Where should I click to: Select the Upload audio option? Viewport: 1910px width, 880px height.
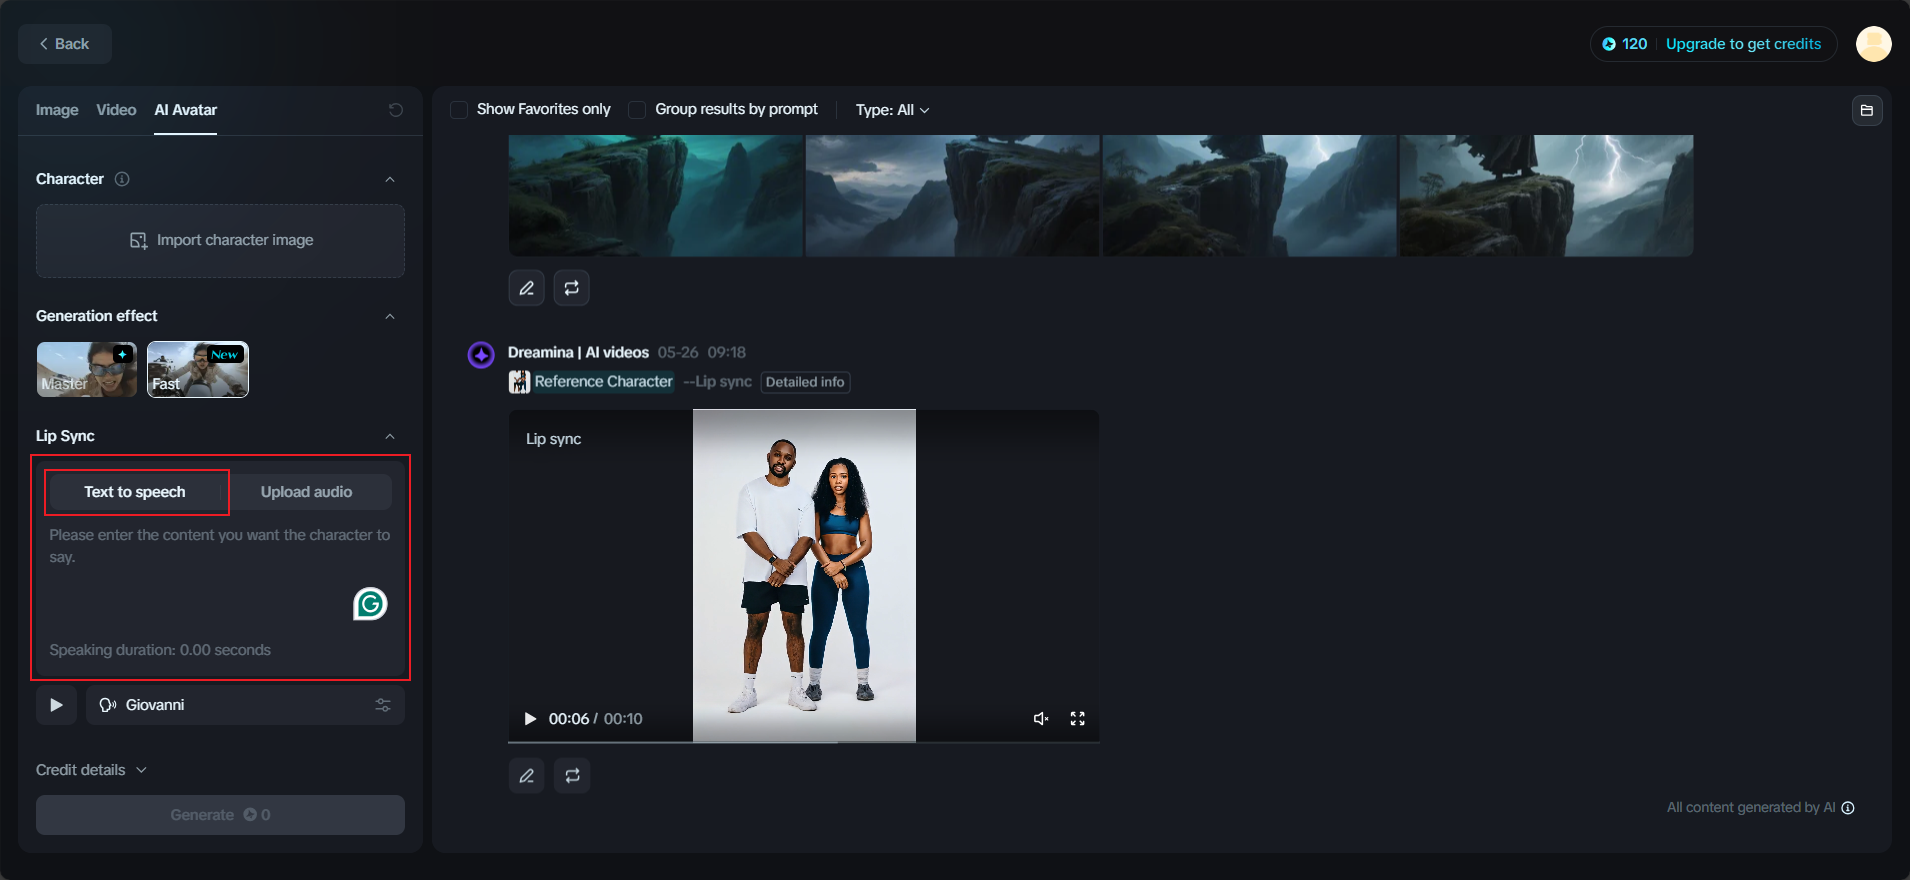click(x=307, y=492)
